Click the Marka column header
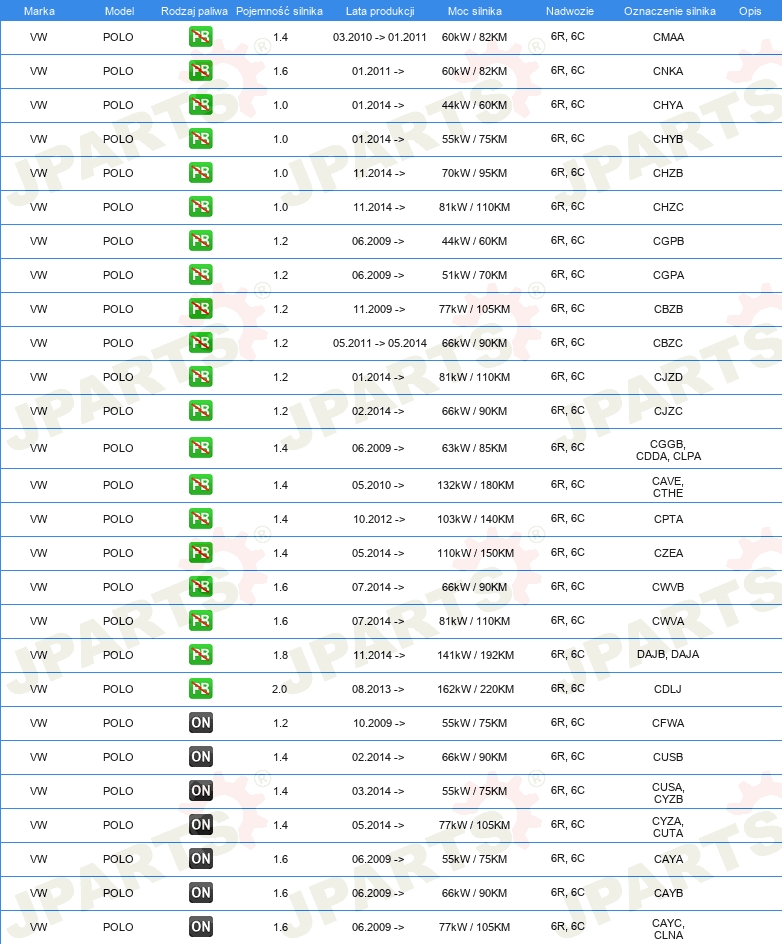Image resolution: width=782 pixels, height=944 pixels. (39, 11)
